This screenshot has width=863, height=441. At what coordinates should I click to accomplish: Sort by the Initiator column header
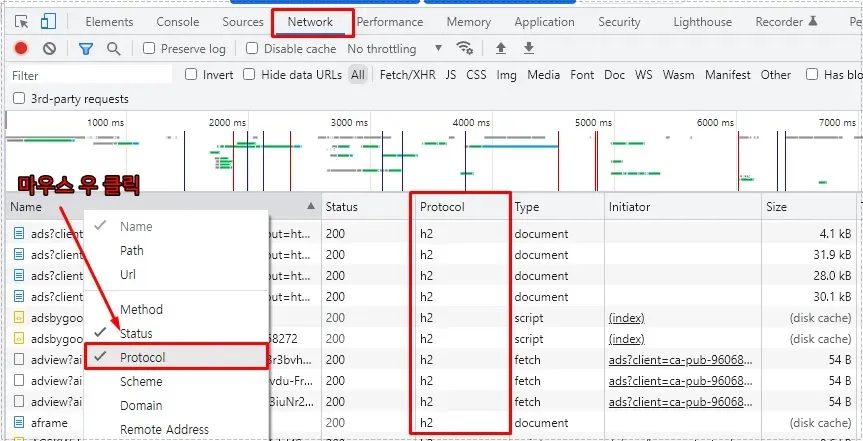tap(683, 207)
